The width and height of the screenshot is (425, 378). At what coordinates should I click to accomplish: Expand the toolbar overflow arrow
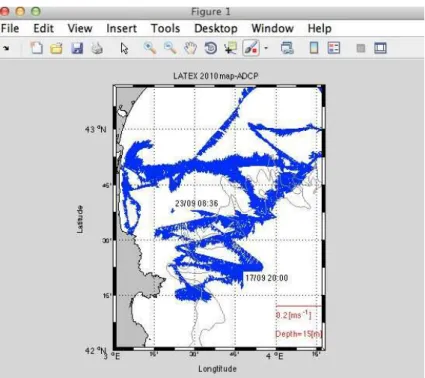(6, 49)
